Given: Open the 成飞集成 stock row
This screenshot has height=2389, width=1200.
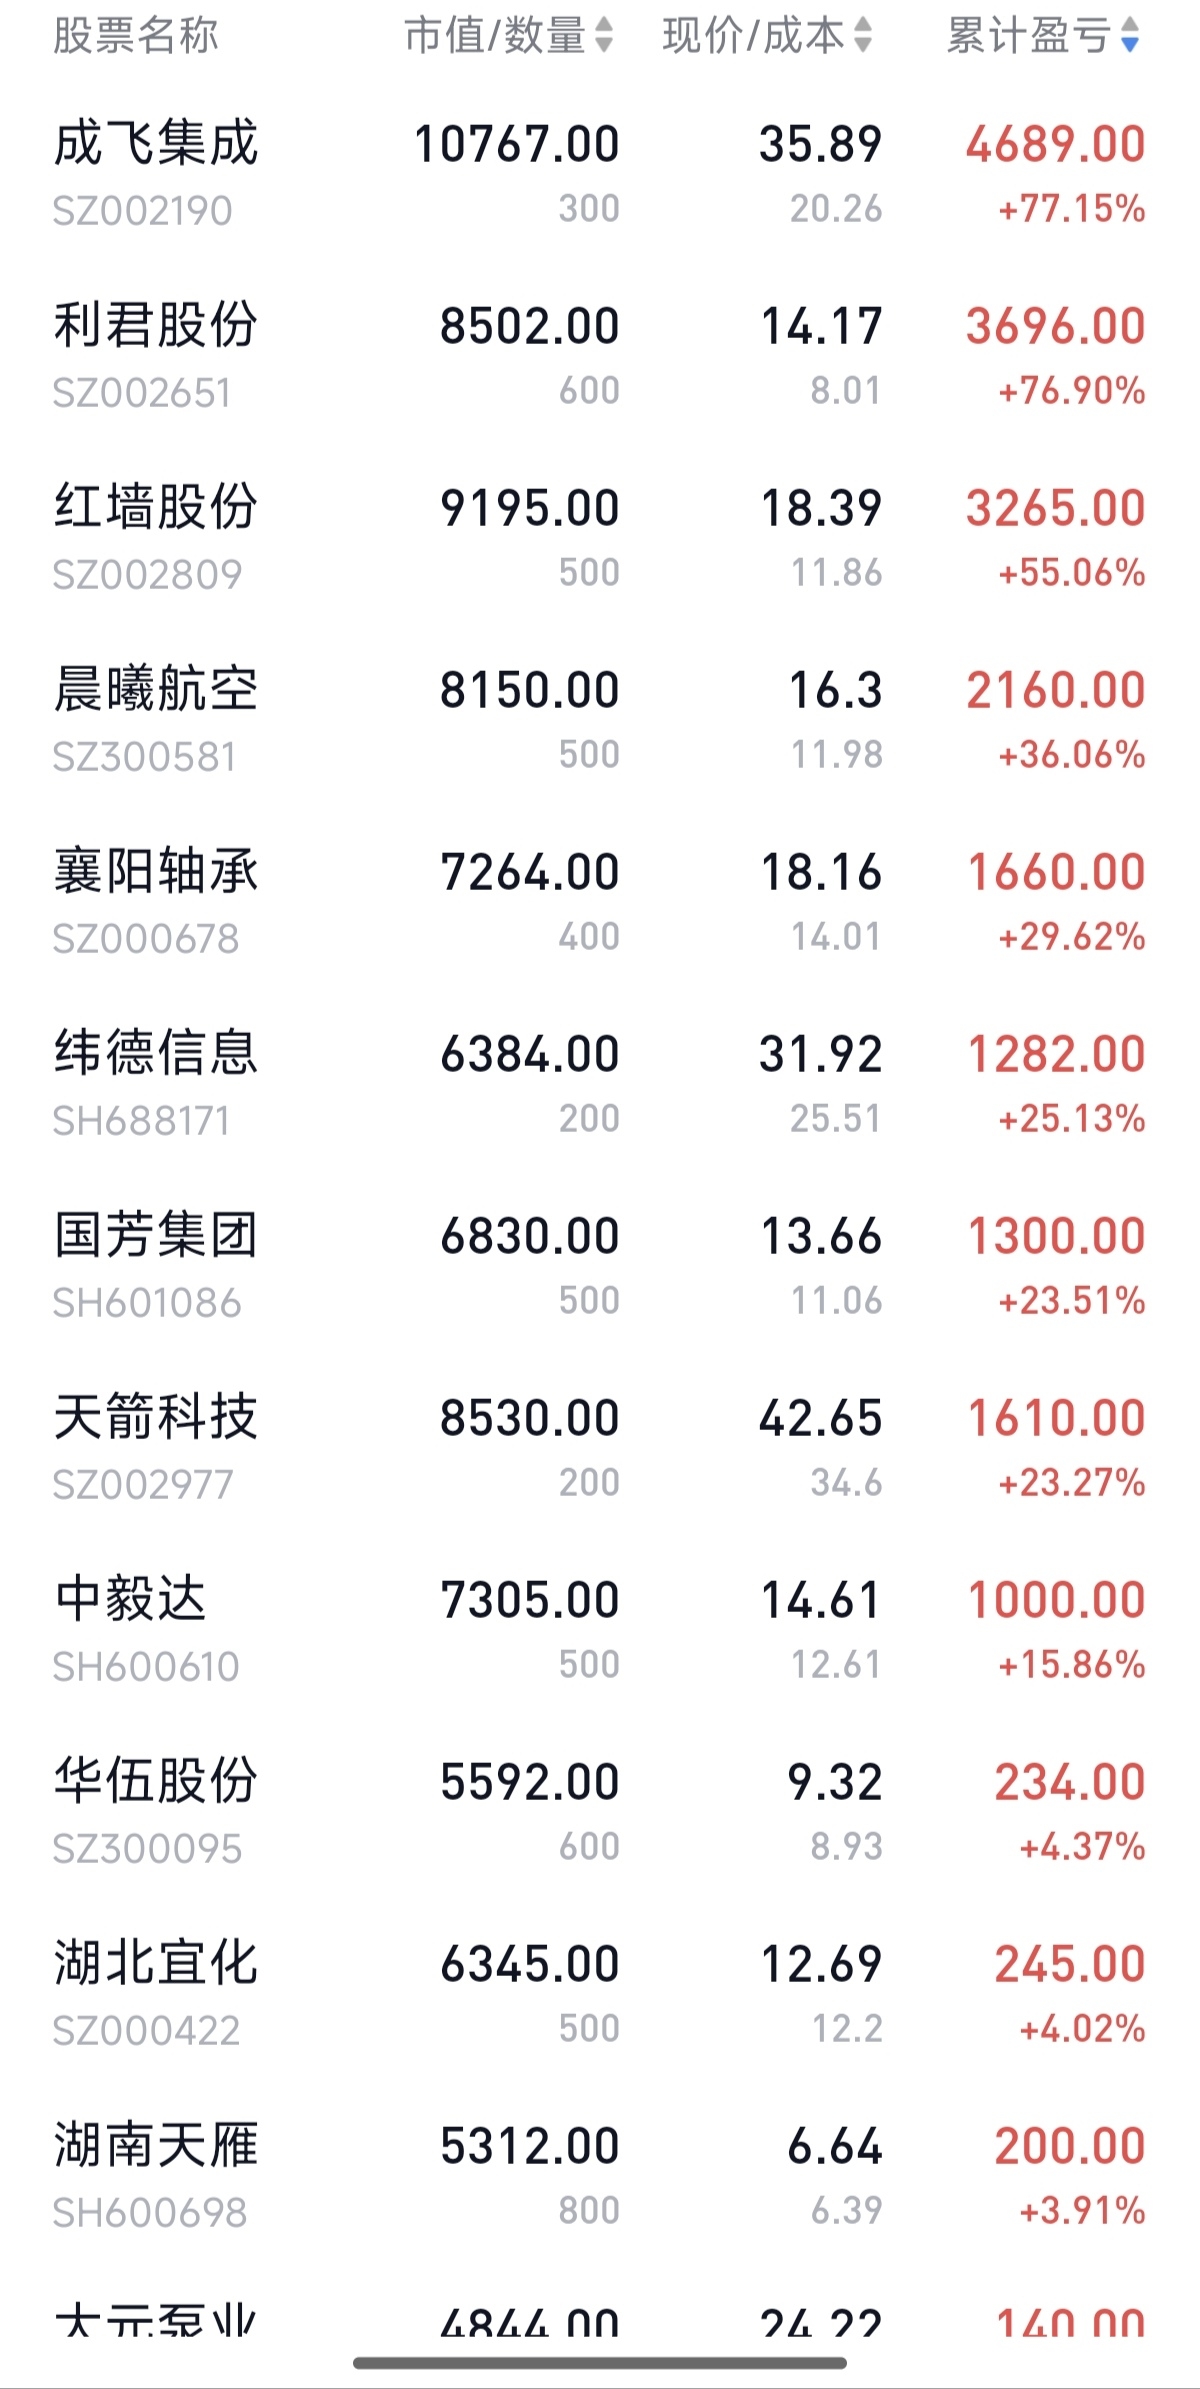Looking at the screenshot, I should tap(600, 174).
